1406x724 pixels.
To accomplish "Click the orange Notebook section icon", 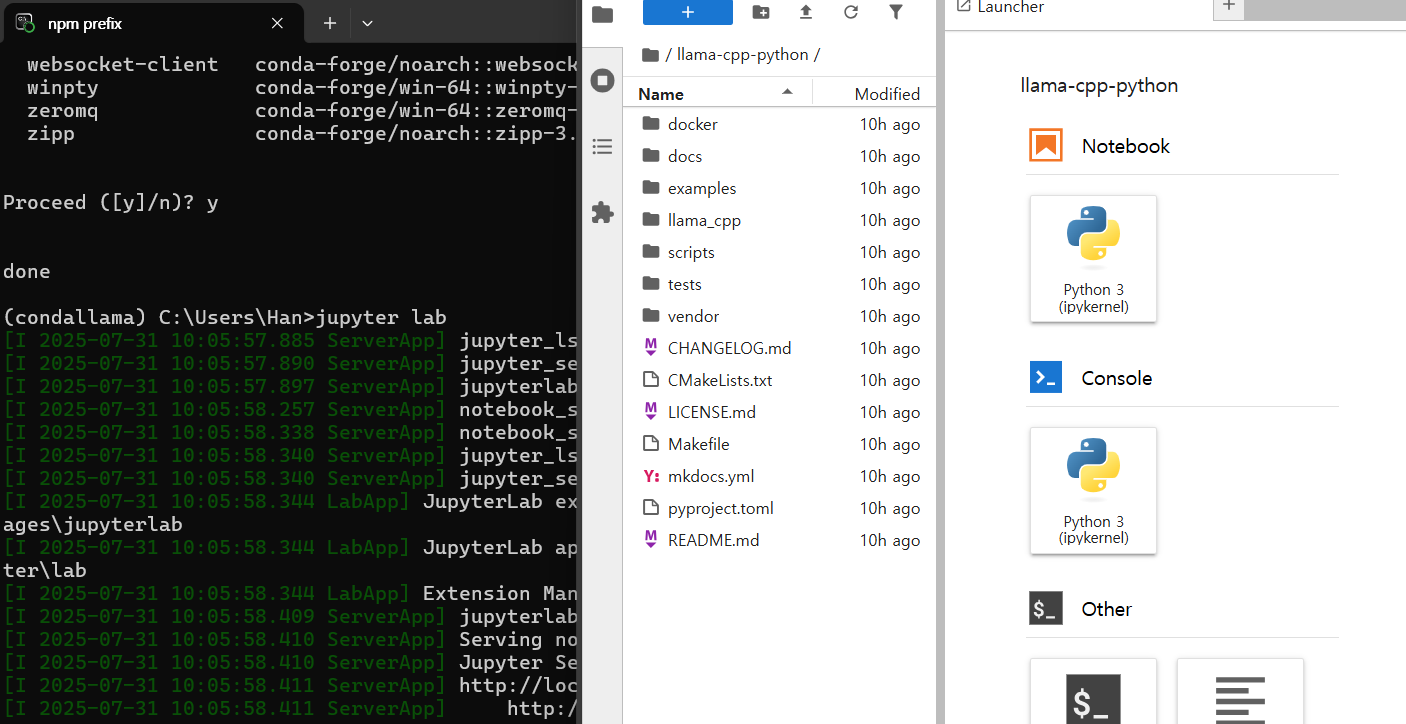I will click(1045, 146).
